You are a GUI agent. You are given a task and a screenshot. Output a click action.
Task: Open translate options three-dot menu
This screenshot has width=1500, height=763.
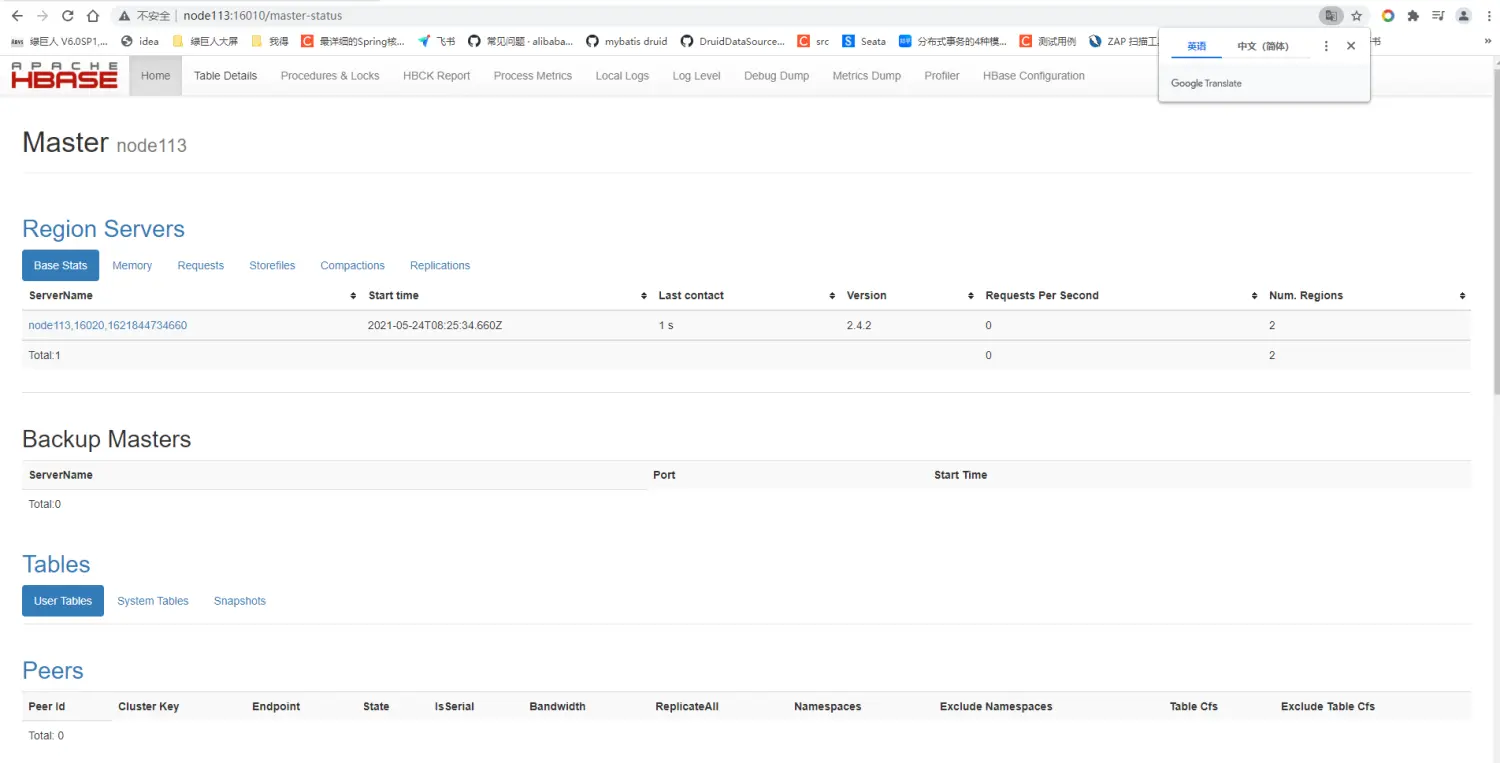point(1326,46)
